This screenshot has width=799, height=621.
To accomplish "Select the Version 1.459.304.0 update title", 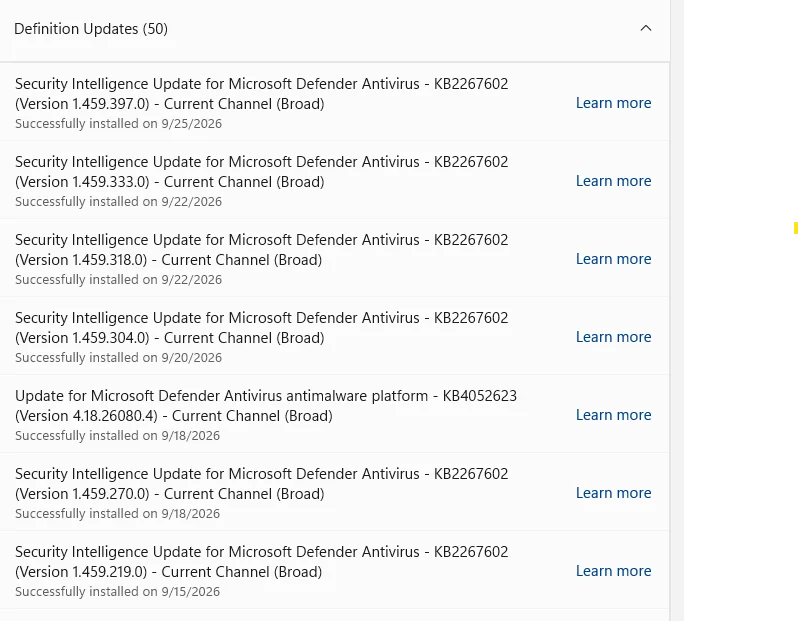I will (261, 328).
